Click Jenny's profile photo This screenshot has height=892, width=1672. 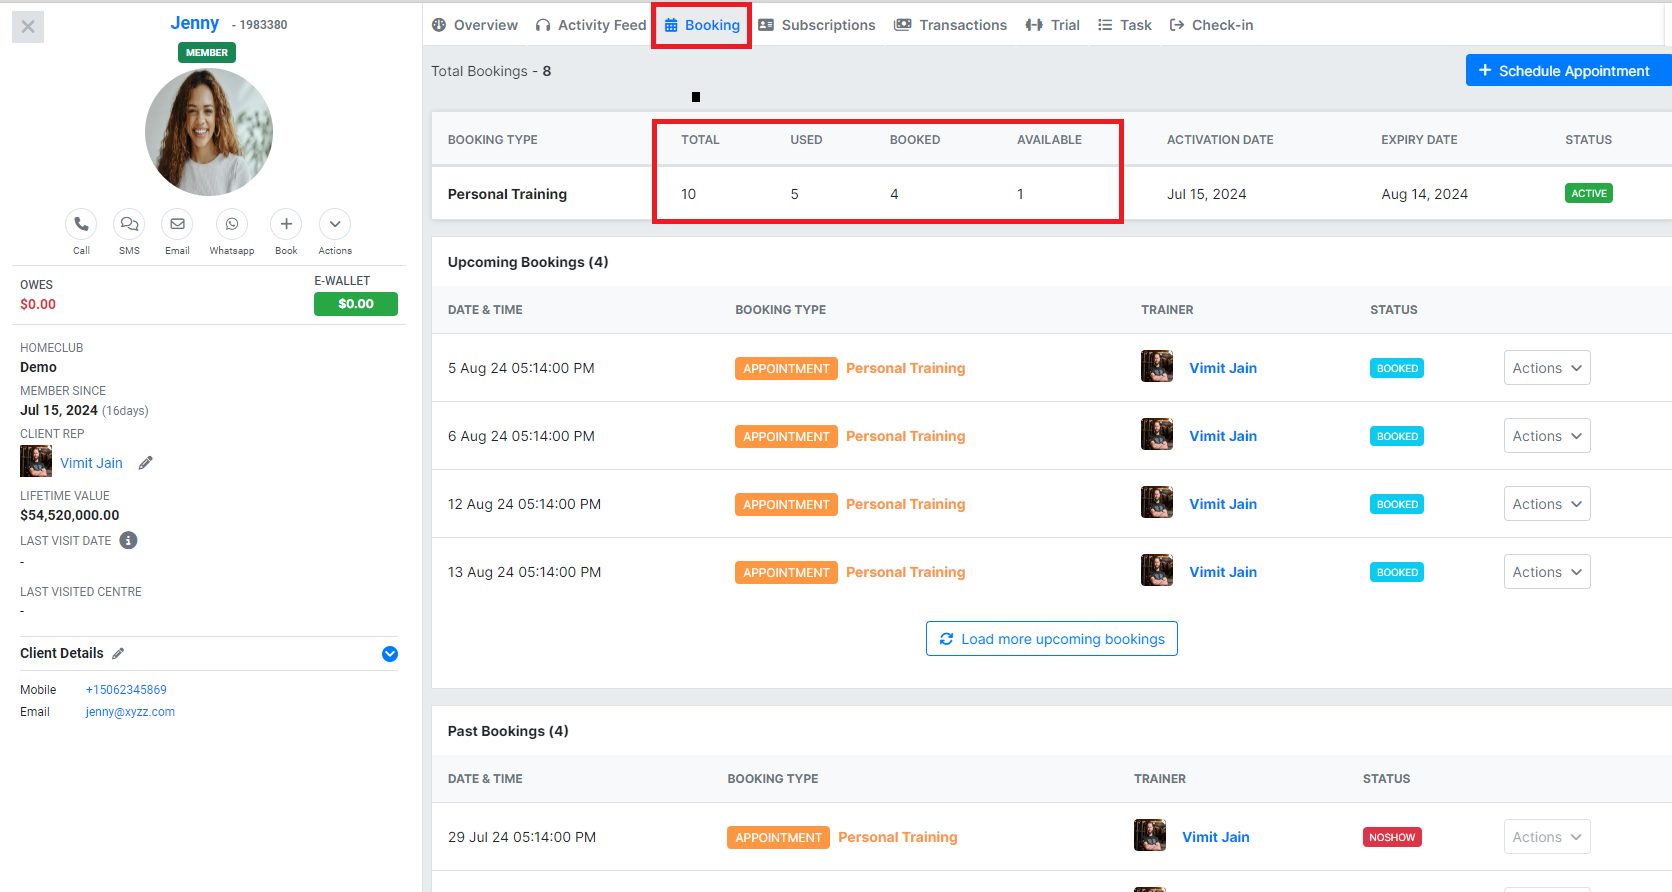209,132
